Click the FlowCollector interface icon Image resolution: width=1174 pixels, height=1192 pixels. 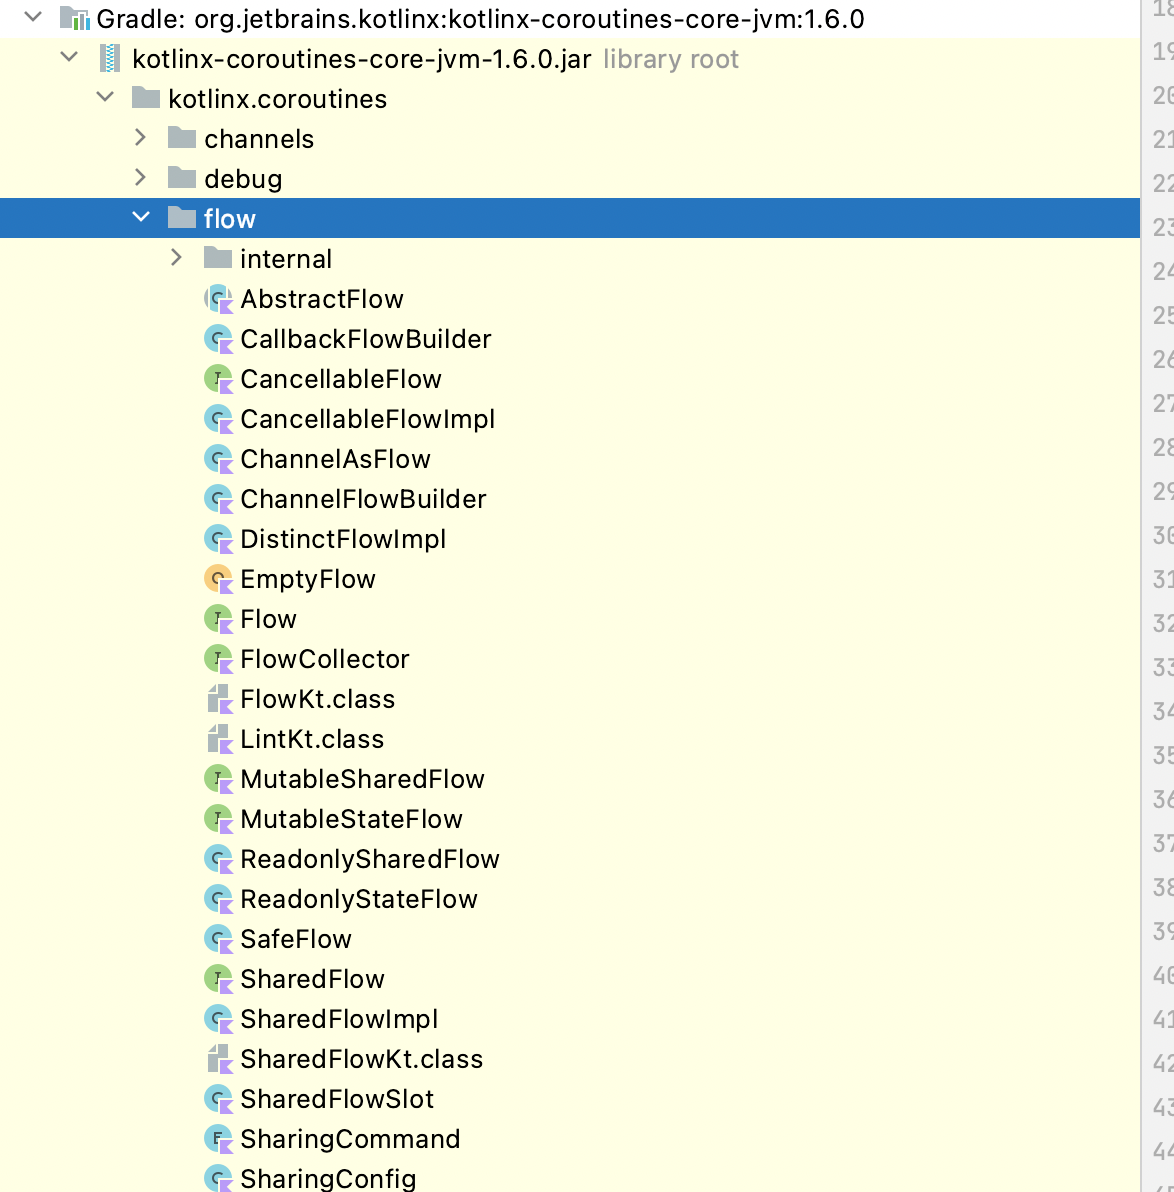coord(219,660)
